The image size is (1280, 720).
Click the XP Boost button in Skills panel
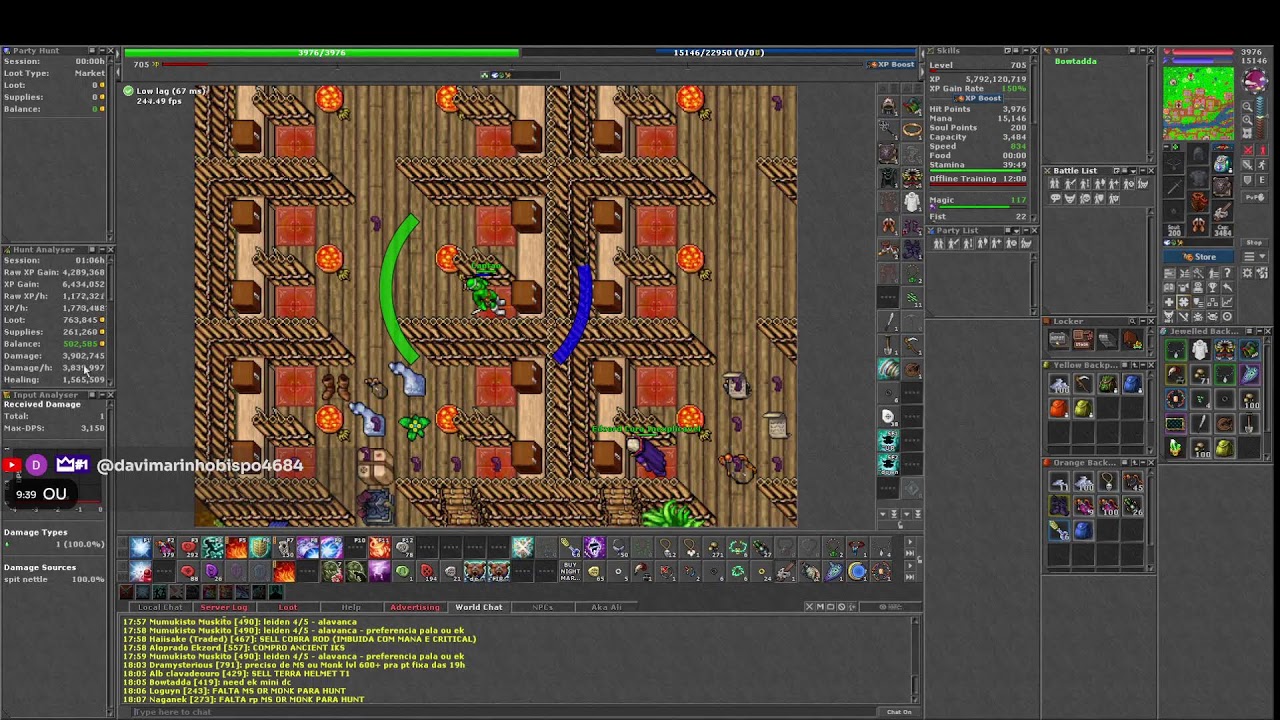click(x=979, y=98)
